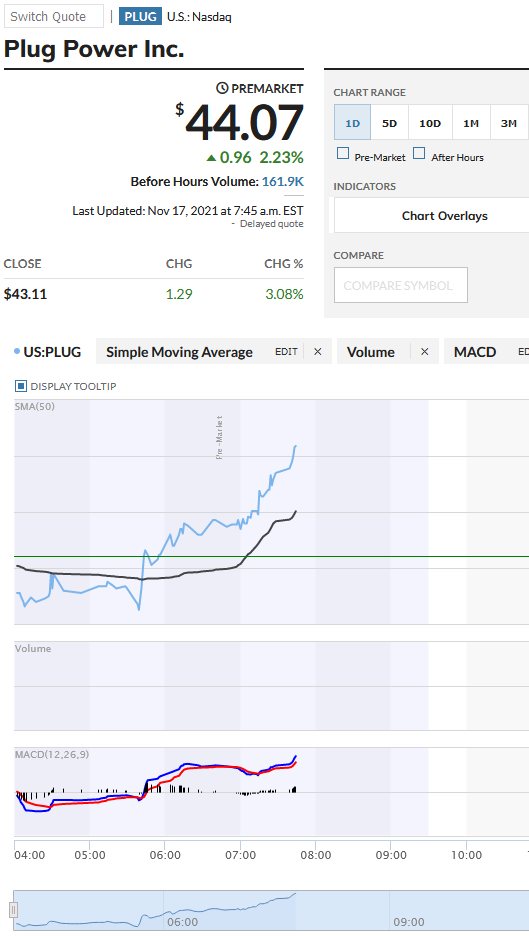
Task: Remove the Volume indicator with X
Action: (x=425, y=352)
